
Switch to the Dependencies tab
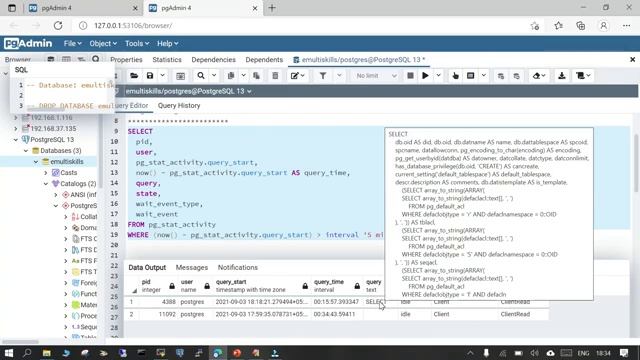pos(213,60)
